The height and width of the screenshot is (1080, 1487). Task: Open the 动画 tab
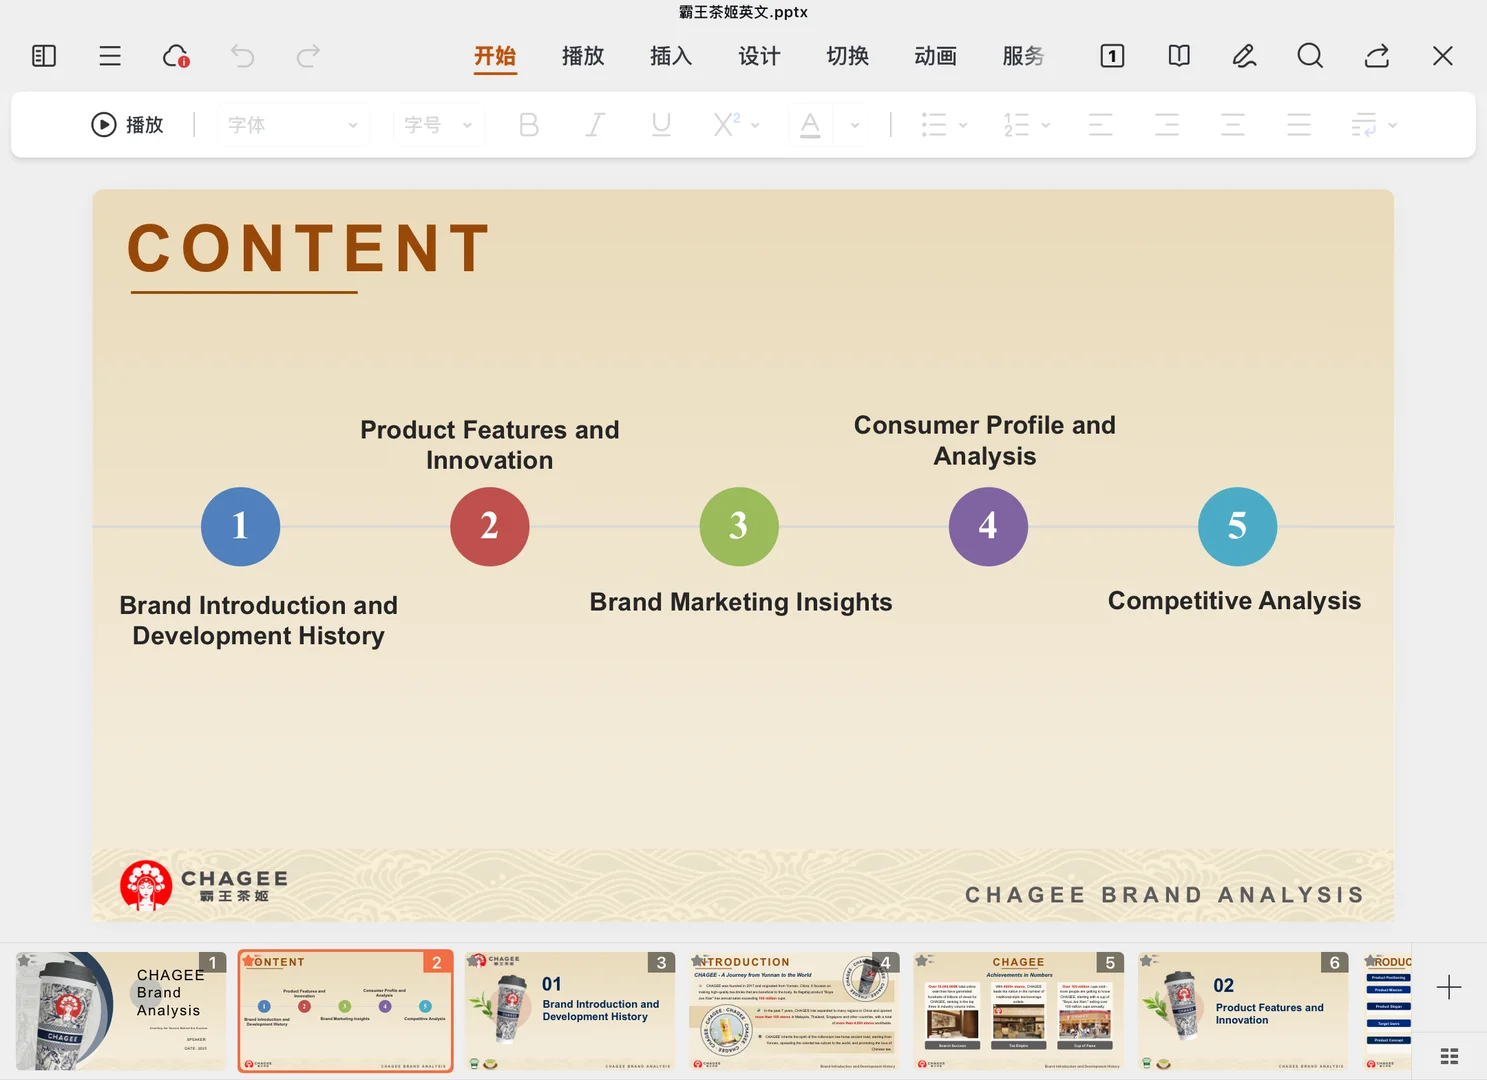tap(935, 56)
